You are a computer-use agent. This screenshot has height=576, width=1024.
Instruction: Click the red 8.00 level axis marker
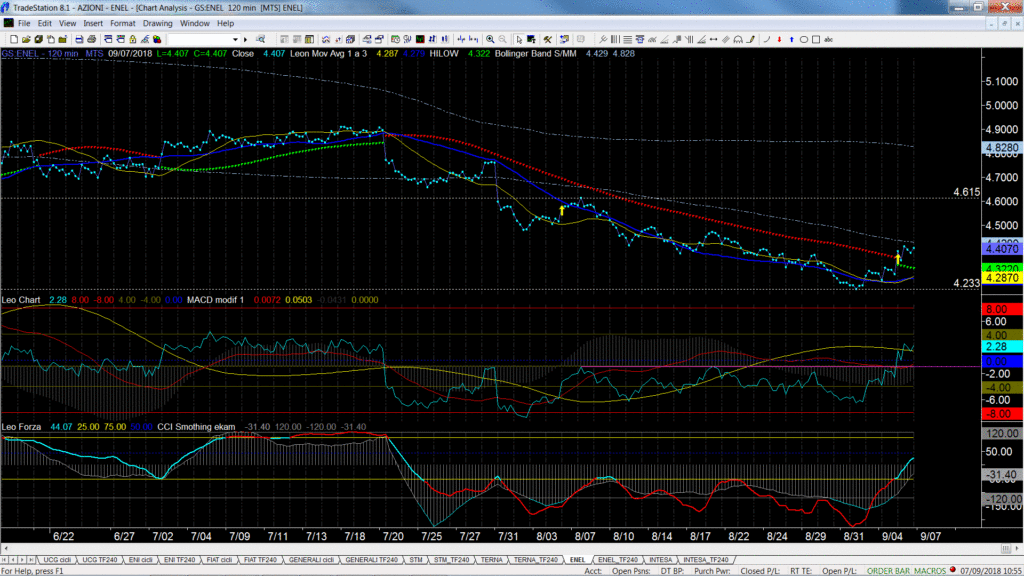(1002, 309)
